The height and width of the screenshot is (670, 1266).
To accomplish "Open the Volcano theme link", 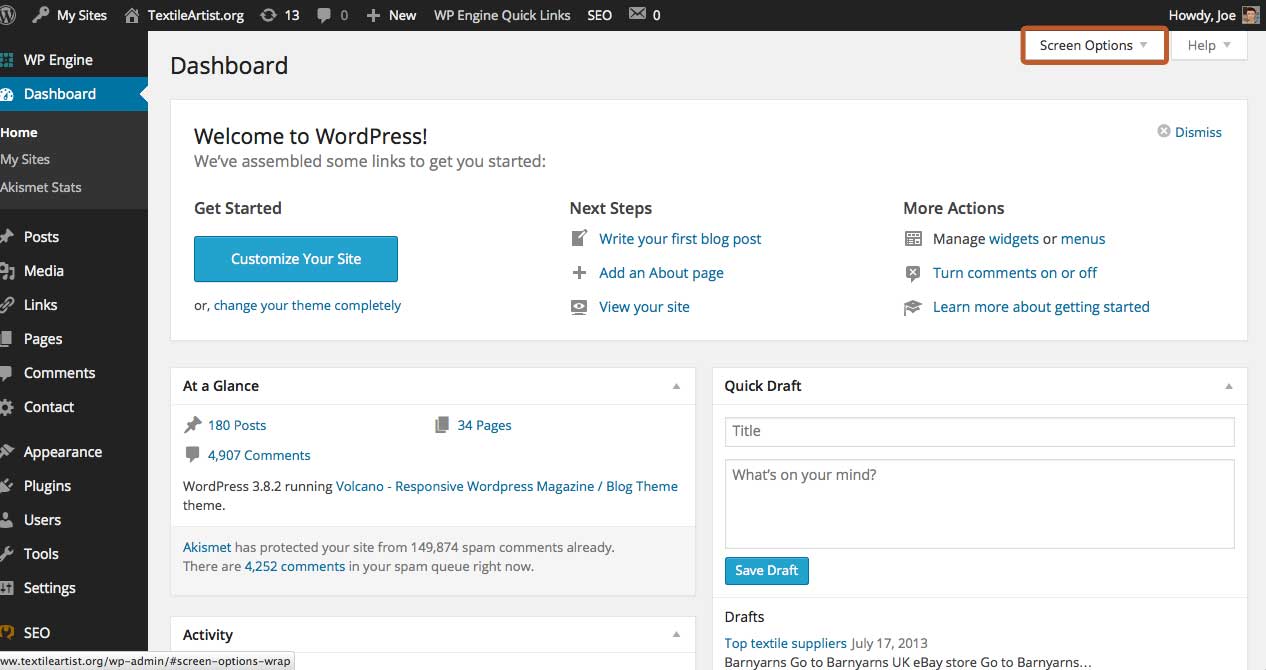I will coord(507,486).
